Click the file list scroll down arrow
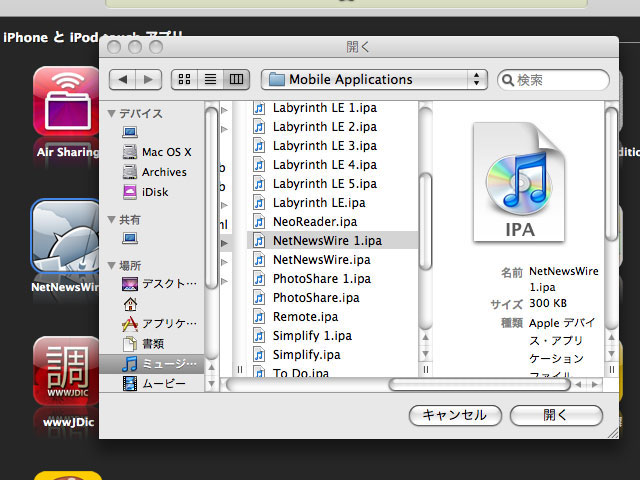 425,354
